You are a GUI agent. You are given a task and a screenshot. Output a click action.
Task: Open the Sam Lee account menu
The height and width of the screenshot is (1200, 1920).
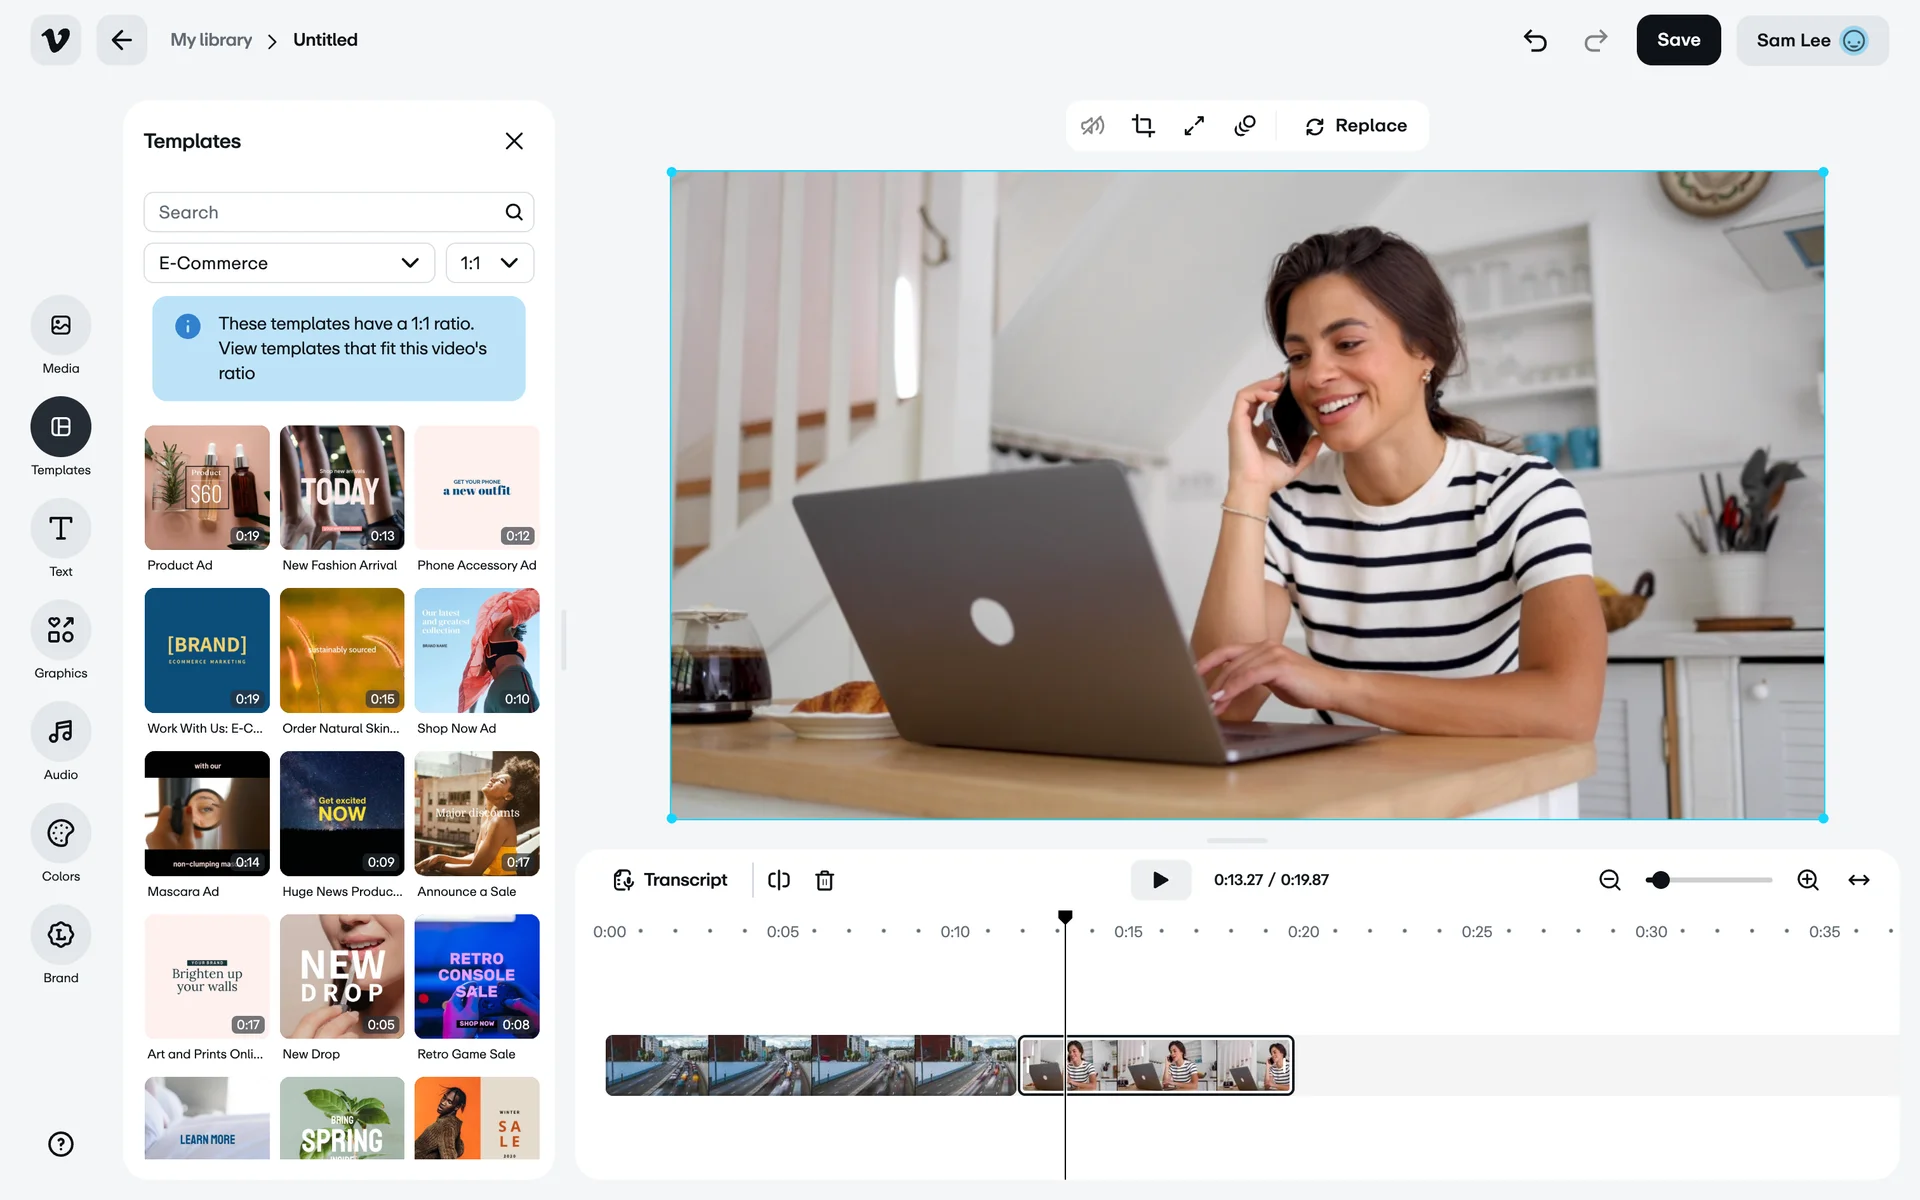[x=1811, y=40]
